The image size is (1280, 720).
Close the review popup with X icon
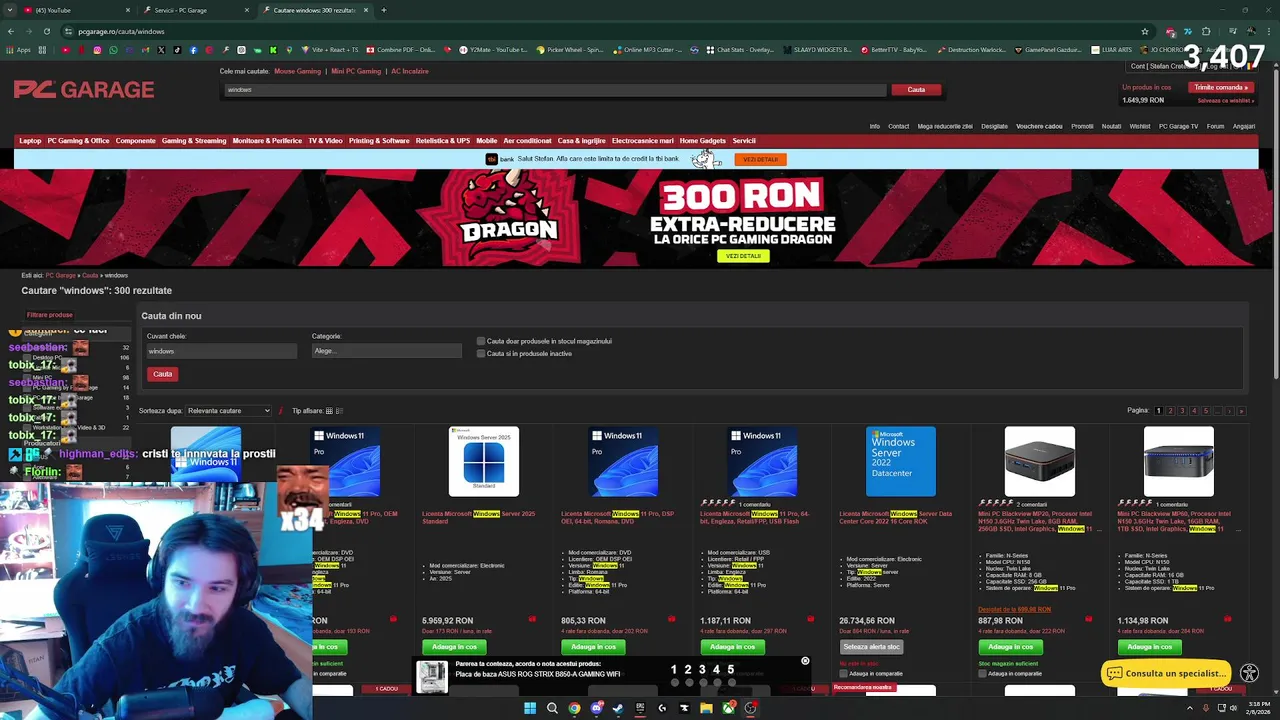(805, 661)
